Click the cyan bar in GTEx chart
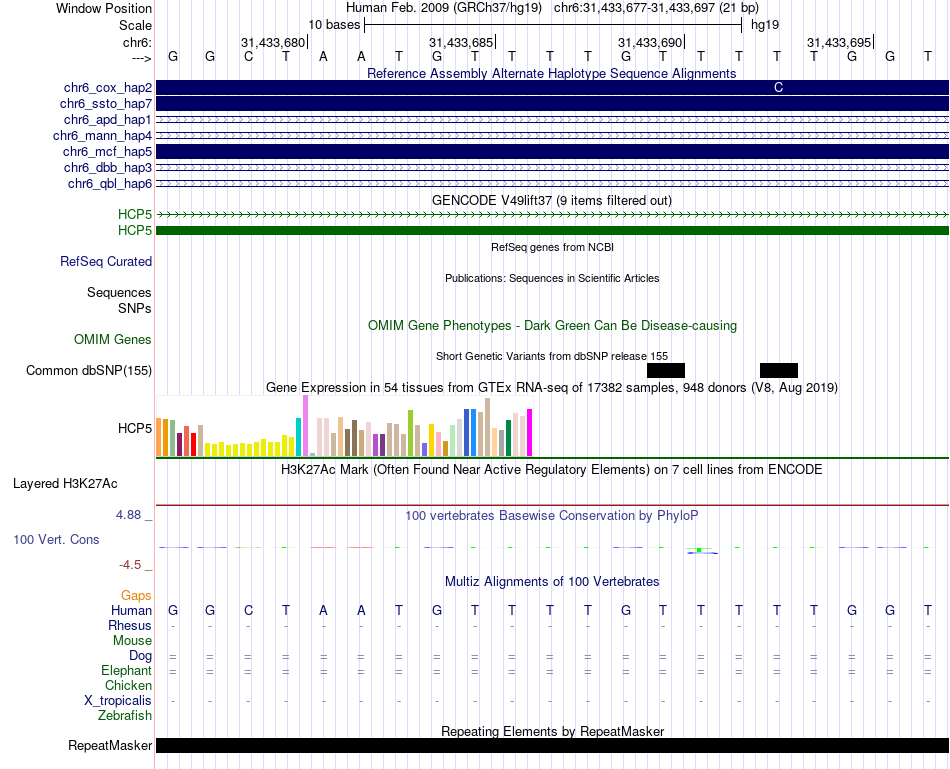Viewport: 950px width, 769px height. tap(298, 437)
